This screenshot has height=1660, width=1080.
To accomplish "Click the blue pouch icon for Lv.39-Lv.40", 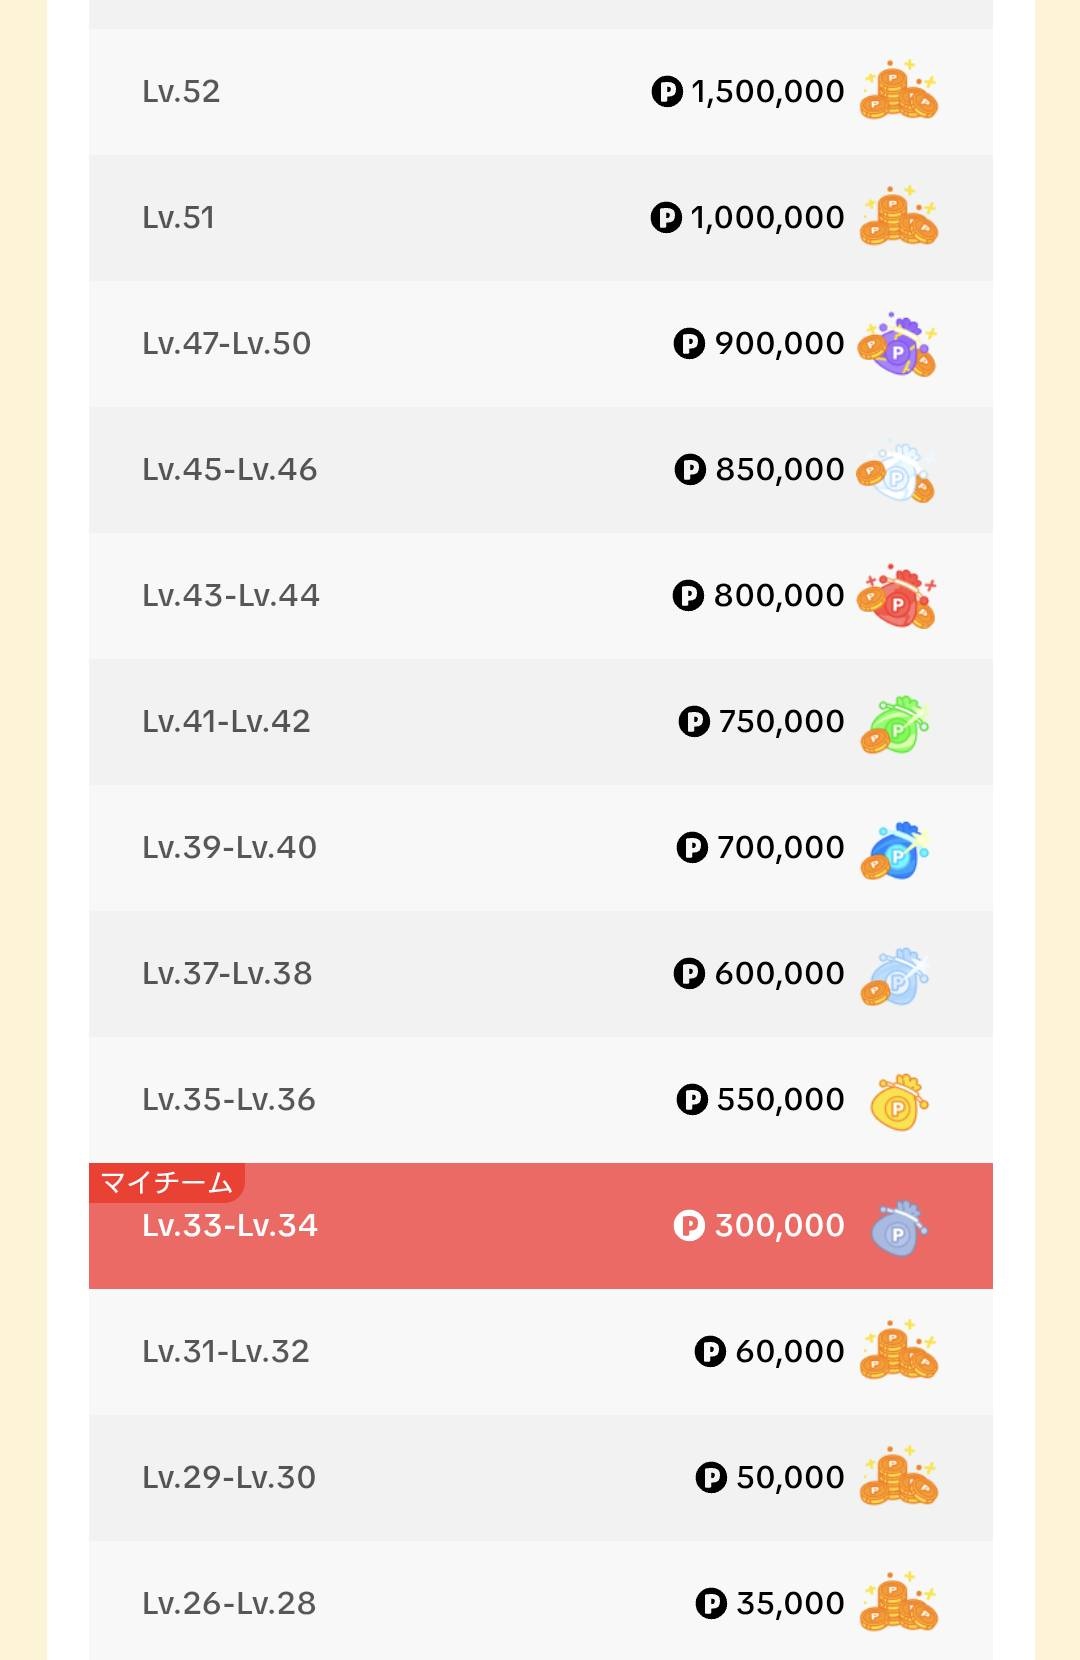I will click(x=895, y=850).
